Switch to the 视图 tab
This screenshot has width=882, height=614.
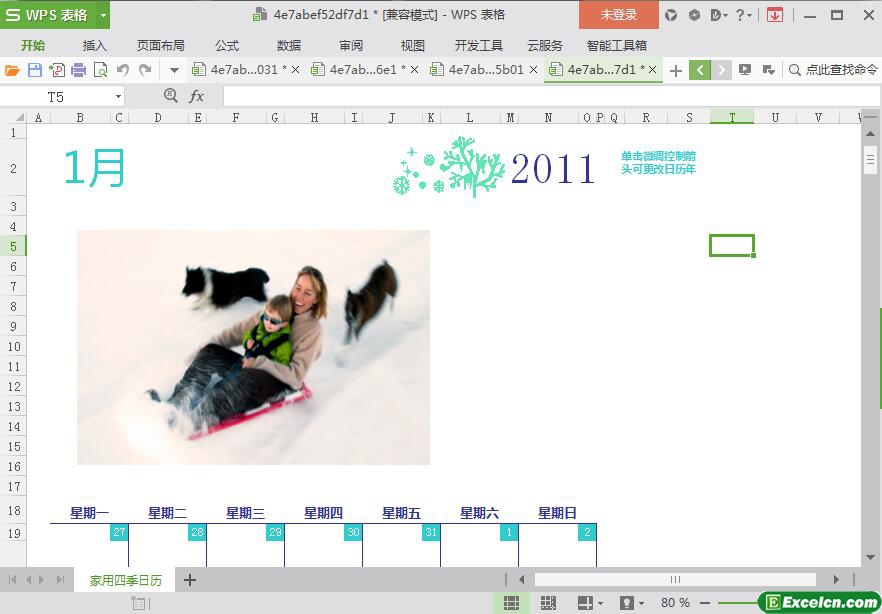tap(412, 46)
